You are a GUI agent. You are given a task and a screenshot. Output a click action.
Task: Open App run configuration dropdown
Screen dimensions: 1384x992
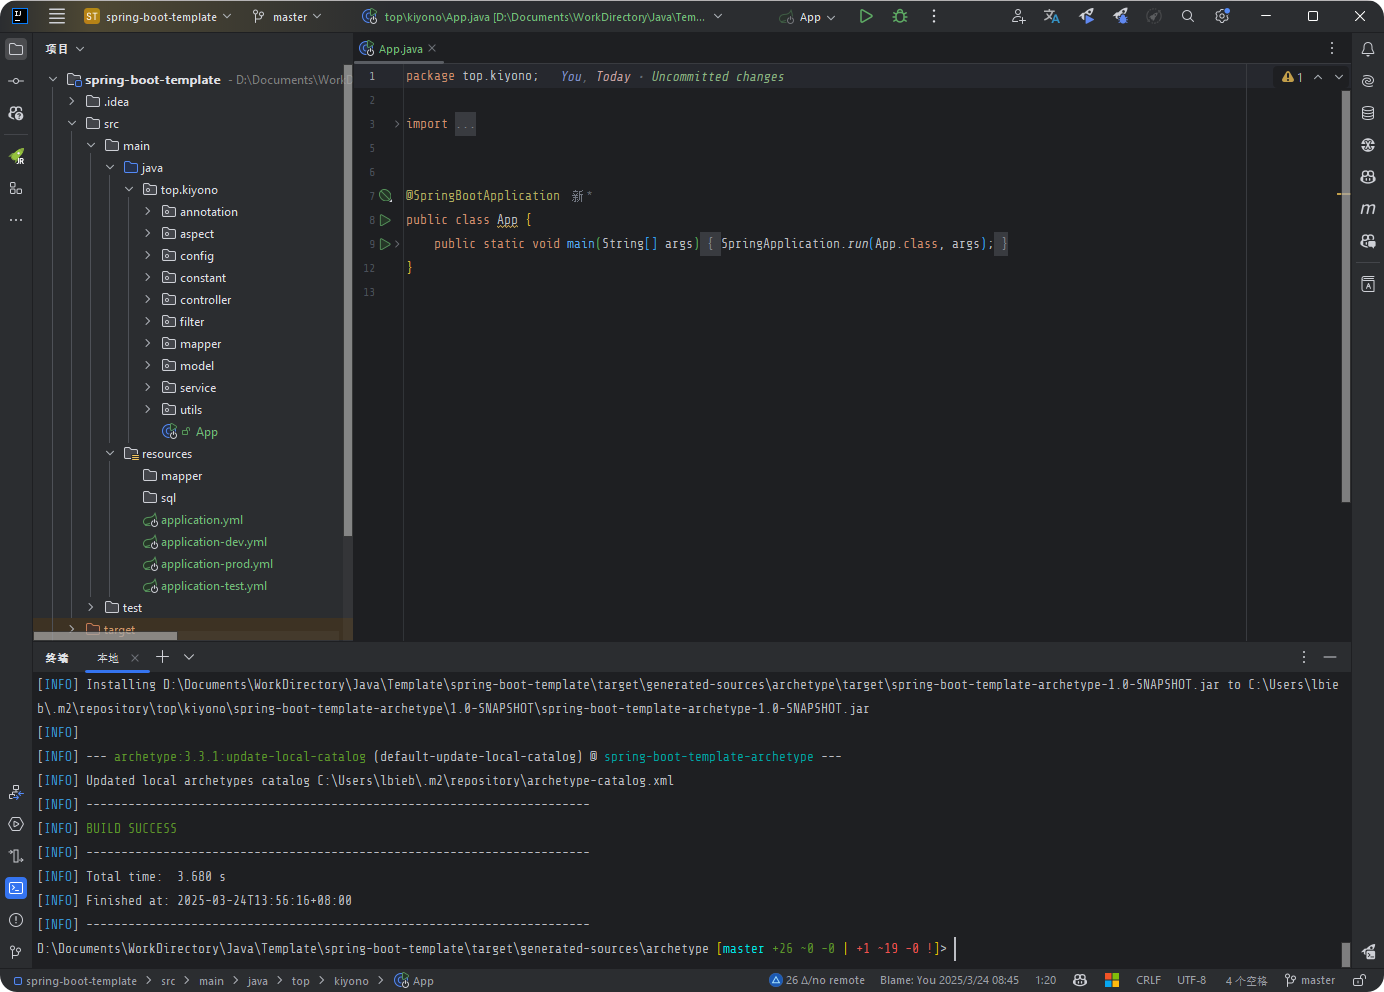click(x=808, y=16)
